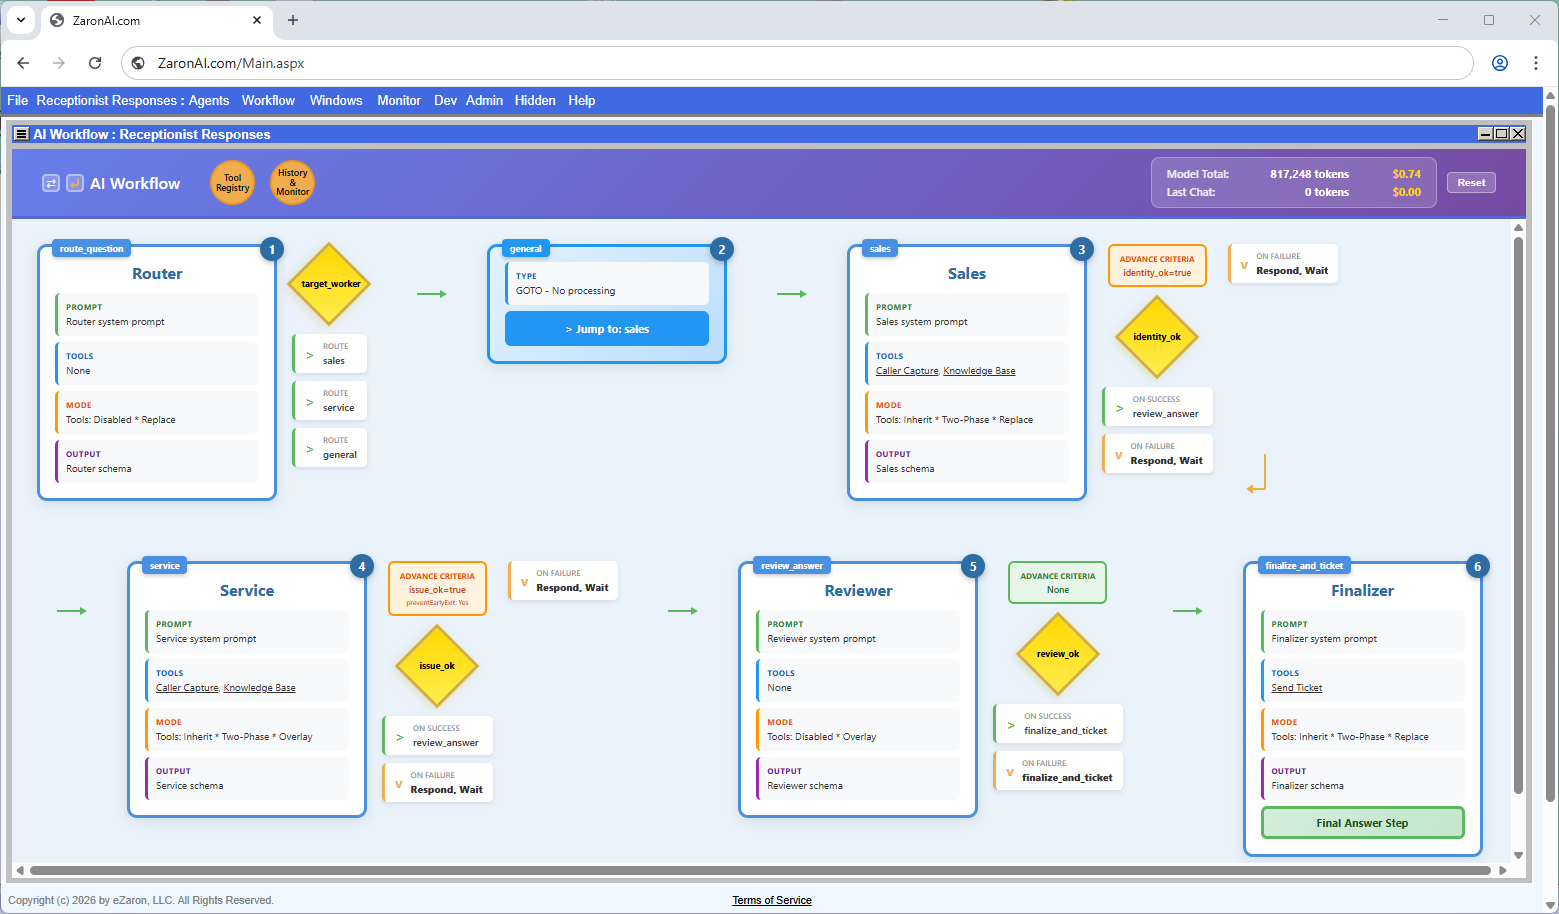This screenshot has width=1559, height=914.
Task: Open Reviewer On Failure finalize_and_ticket card
Action: click(1058, 771)
